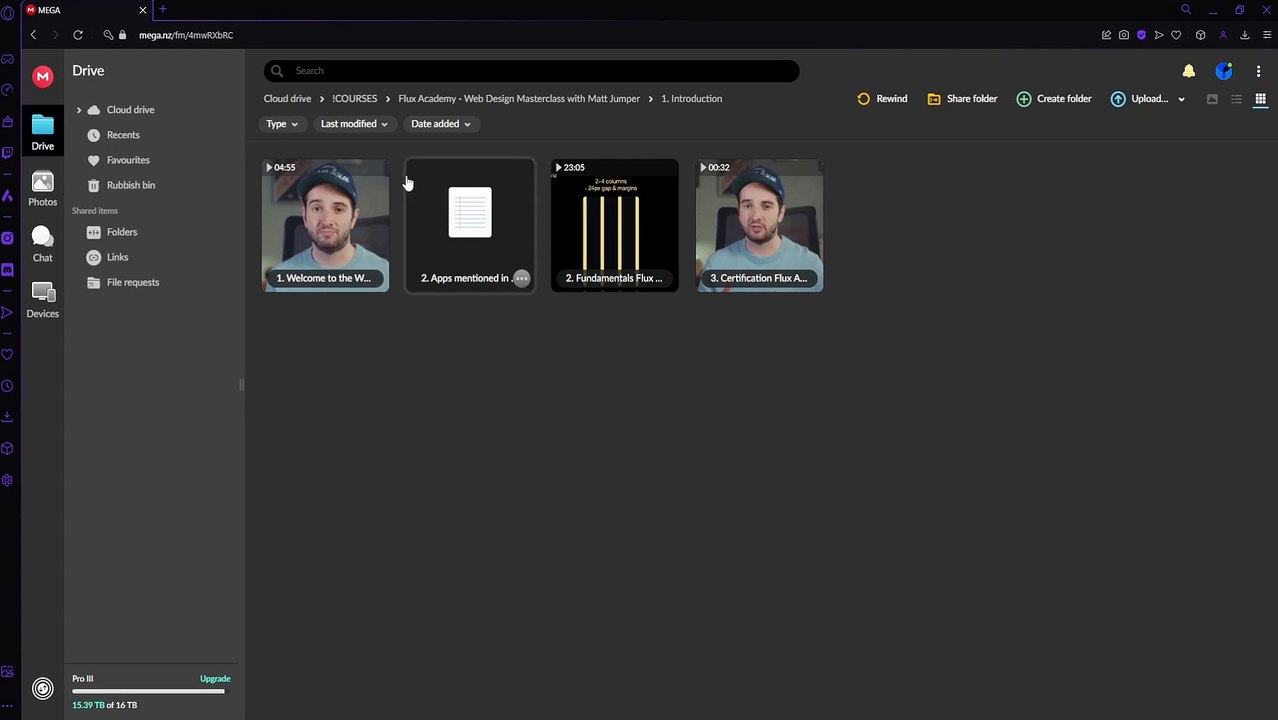This screenshot has width=1278, height=720.
Task: Click the purple ad-blocker shield icon
Action: [x=1141, y=35]
